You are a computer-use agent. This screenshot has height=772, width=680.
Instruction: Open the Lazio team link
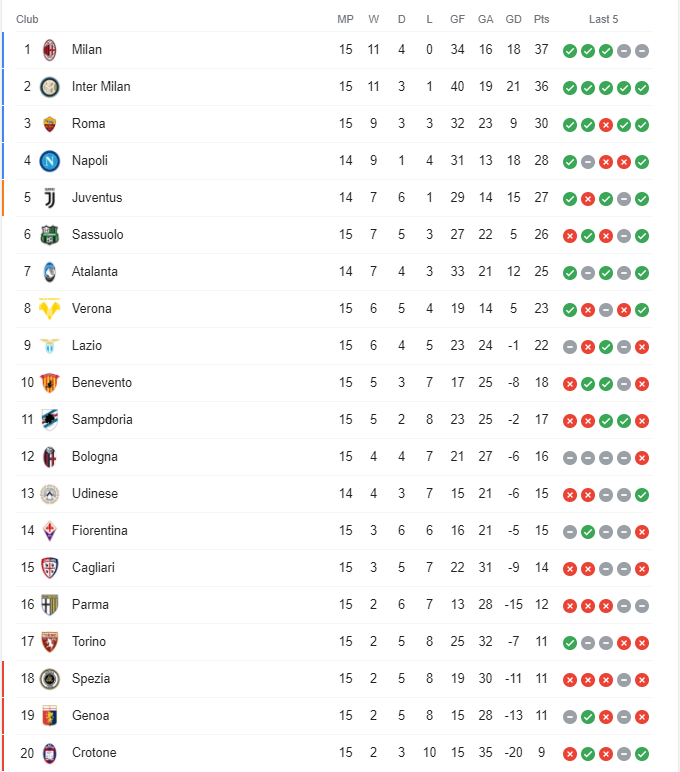[87, 346]
